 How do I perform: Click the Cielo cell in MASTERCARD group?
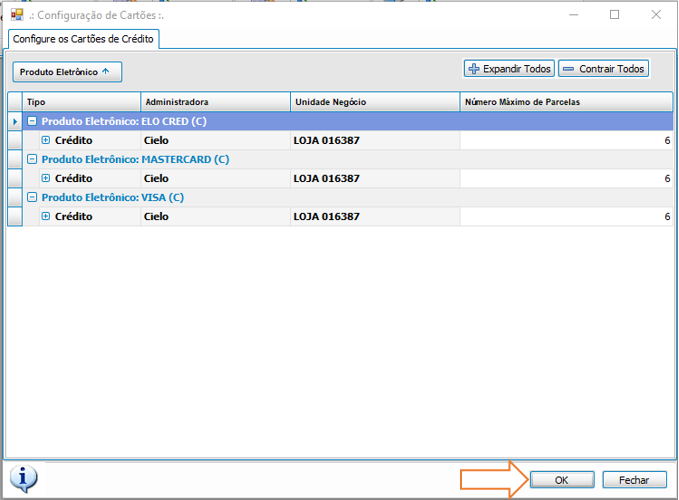(x=215, y=178)
